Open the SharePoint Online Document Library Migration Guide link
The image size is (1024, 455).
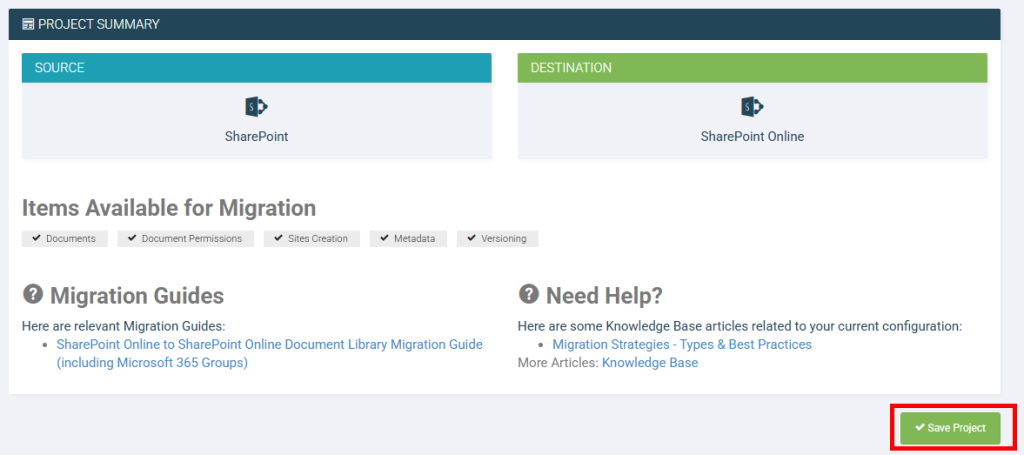point(269,353)
